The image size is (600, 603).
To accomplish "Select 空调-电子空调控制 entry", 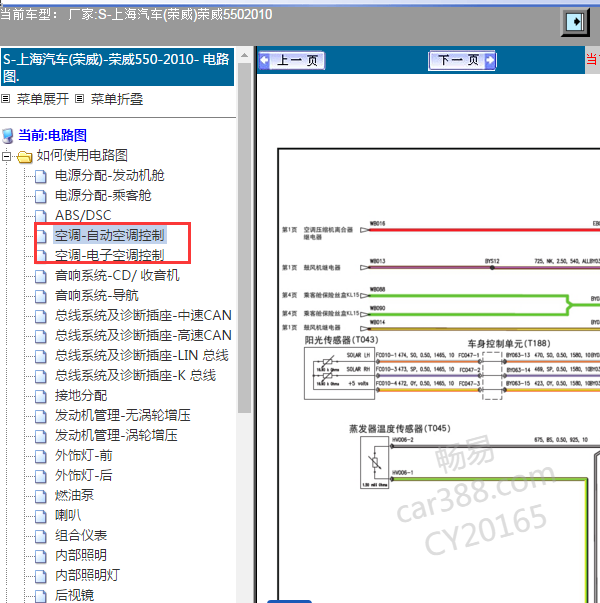I will (x=110, y=255).
